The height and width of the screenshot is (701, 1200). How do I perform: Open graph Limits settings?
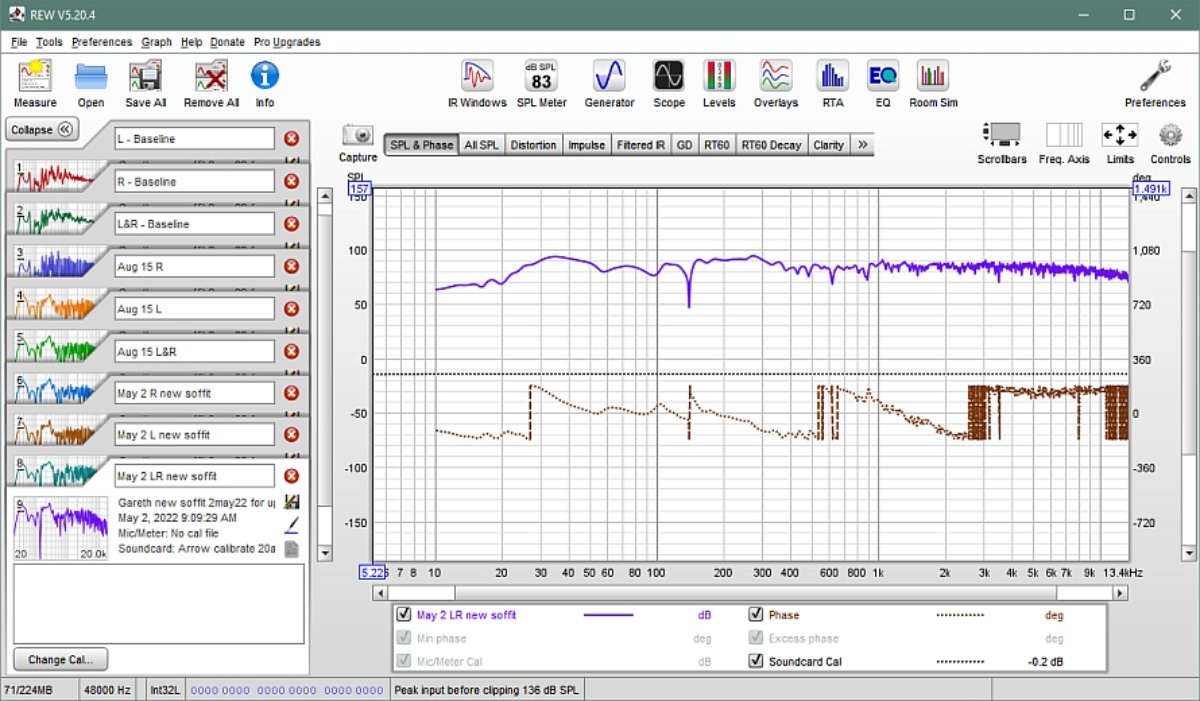[1119, 136]
